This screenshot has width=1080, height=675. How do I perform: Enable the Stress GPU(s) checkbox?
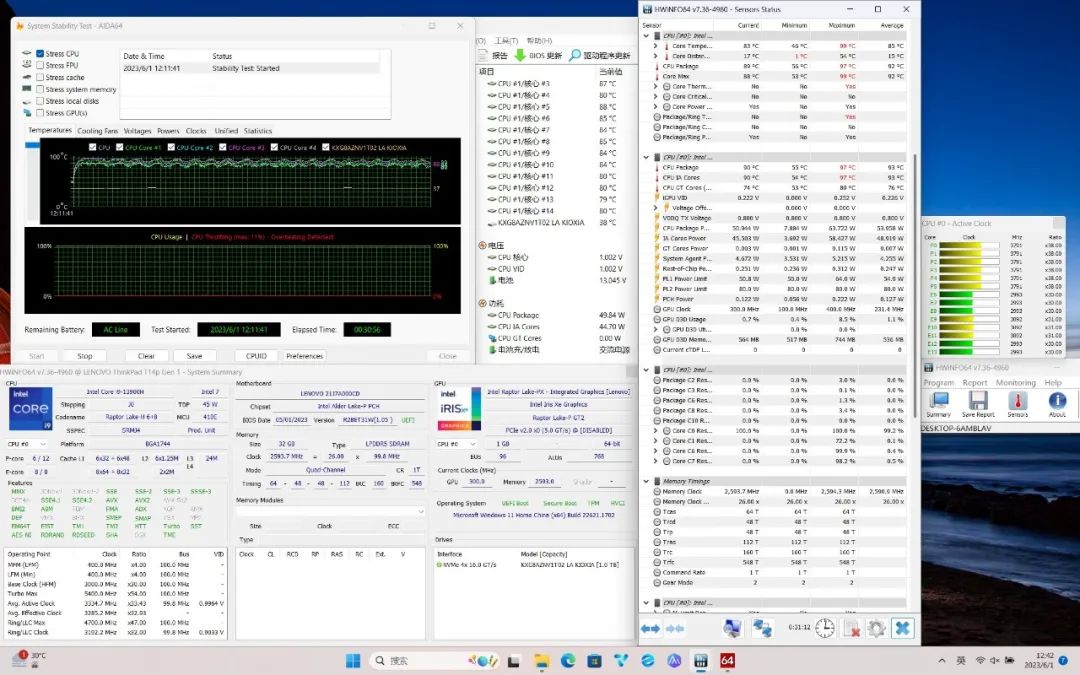tap(40, 113)
